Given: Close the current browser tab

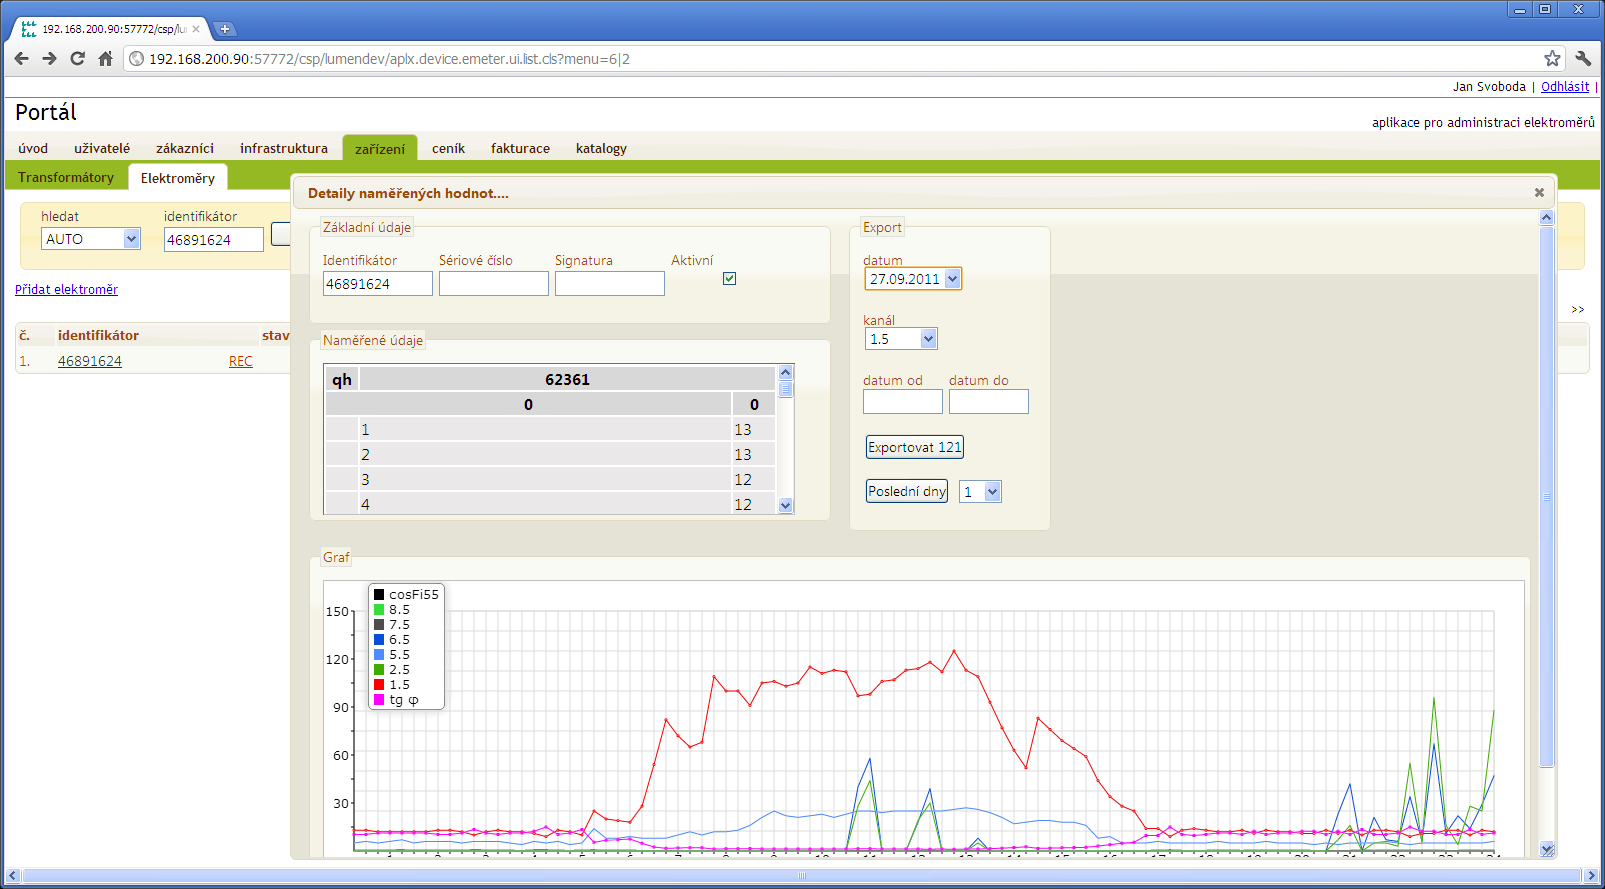Looking at the screenshot, I should pos(196,29).
